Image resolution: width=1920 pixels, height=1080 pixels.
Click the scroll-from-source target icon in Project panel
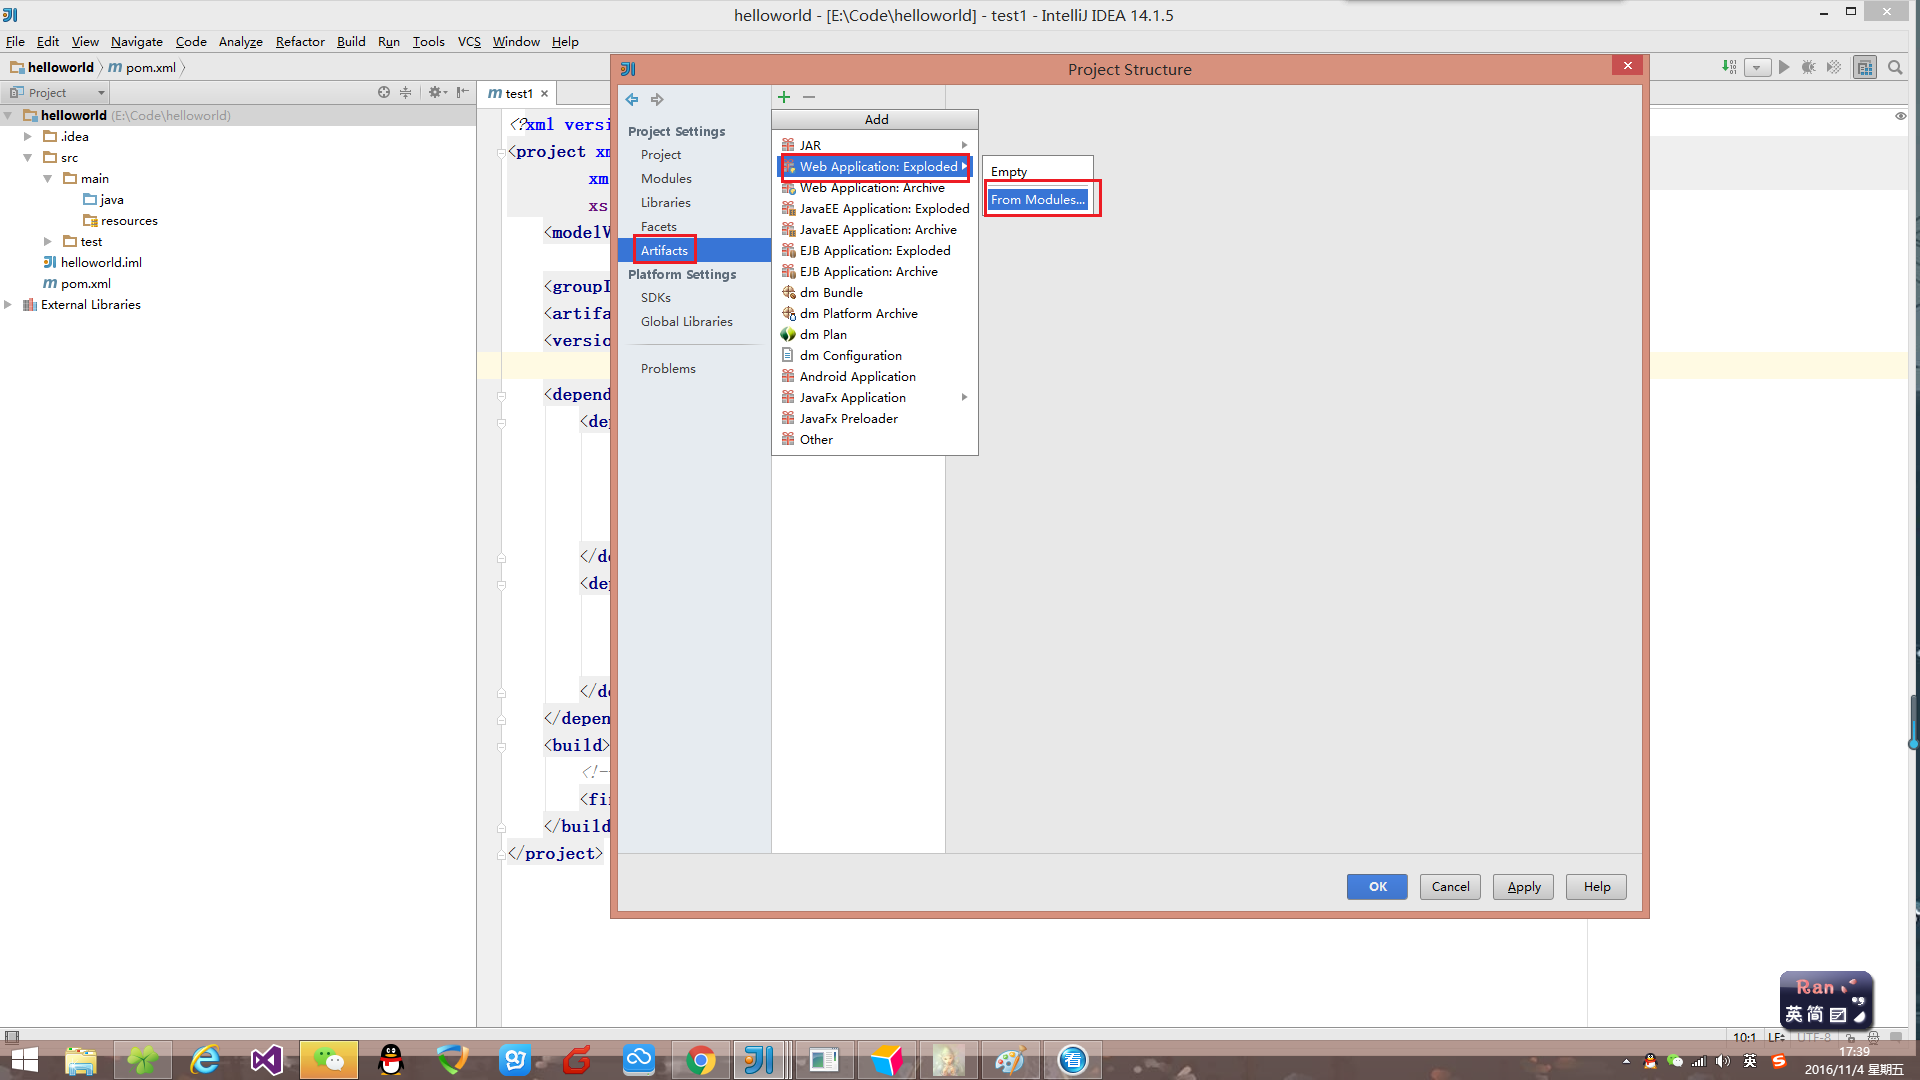point(384,92)
